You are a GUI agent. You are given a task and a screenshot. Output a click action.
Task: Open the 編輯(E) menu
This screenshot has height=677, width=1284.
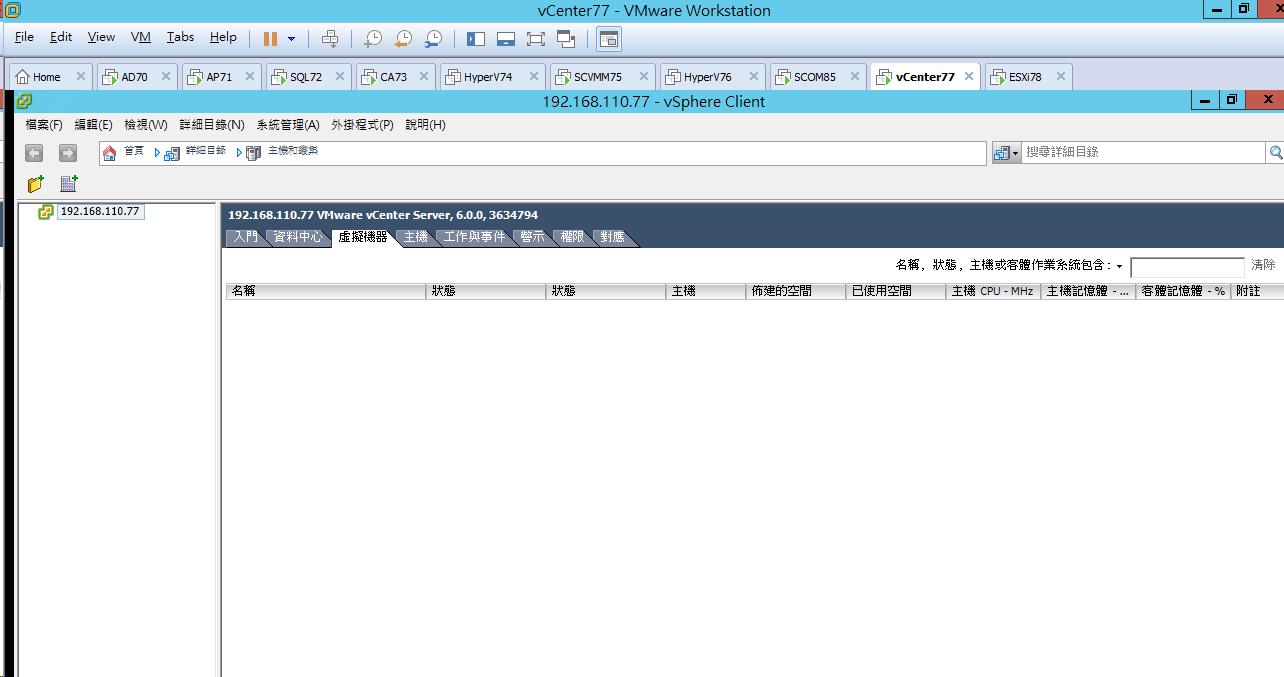pyautogui.click(x=93, y=125)
